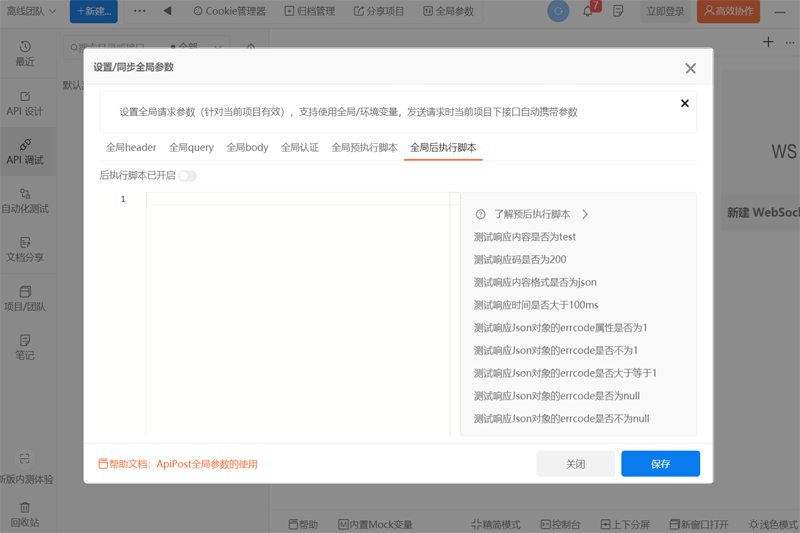Click the 关闭 button in dialog

(575, 464)
